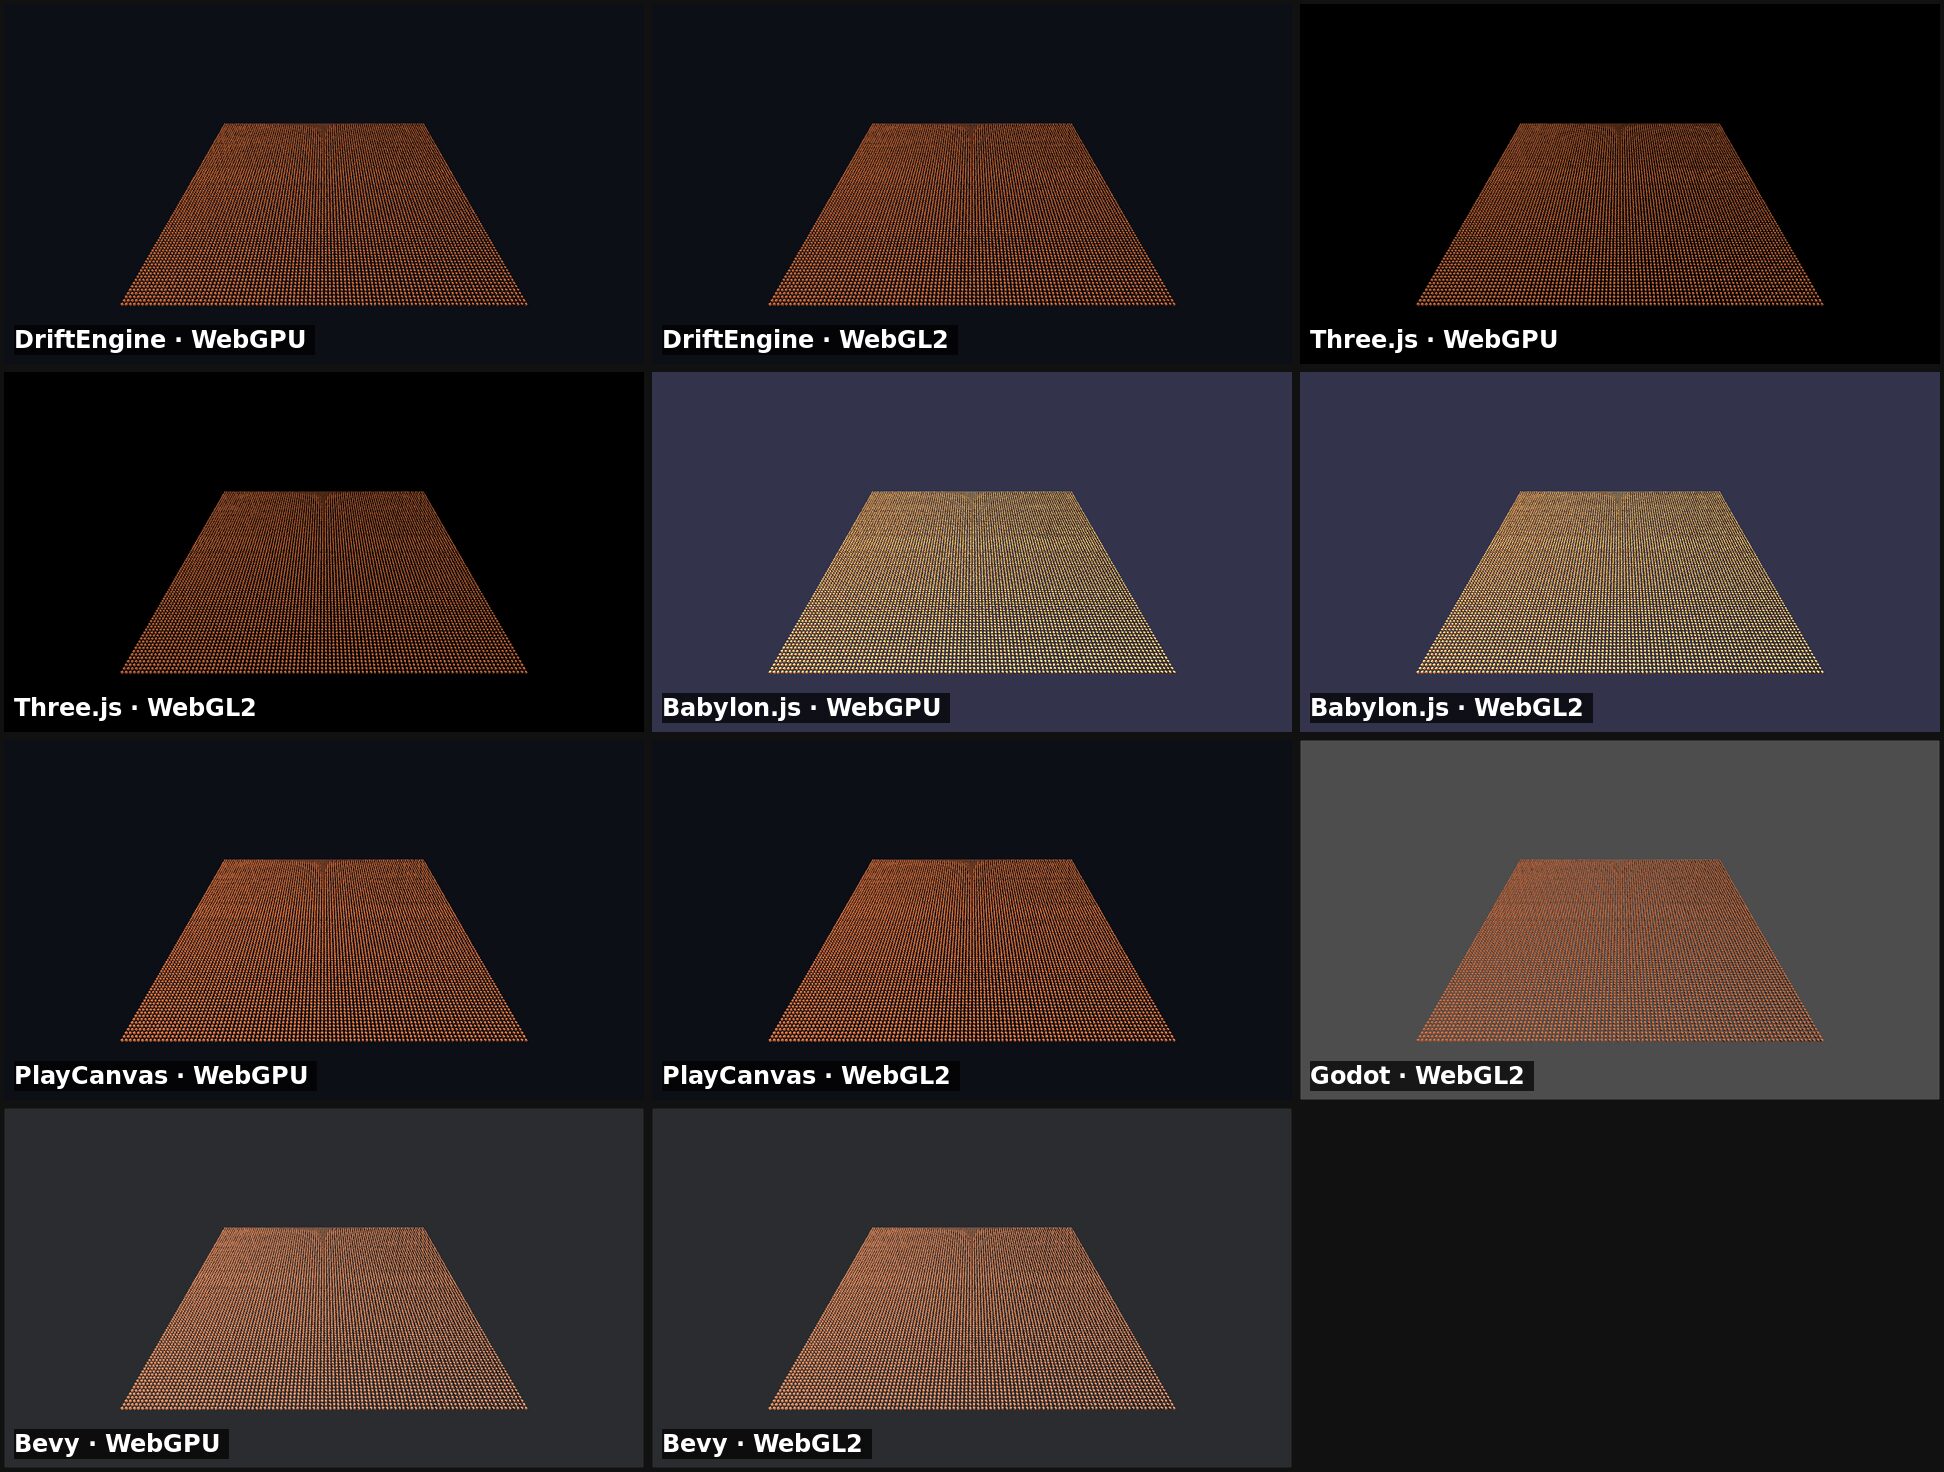Click the PlayCanvas · WebGPU label
1944x1472 pixels.
click(161, 1076)
